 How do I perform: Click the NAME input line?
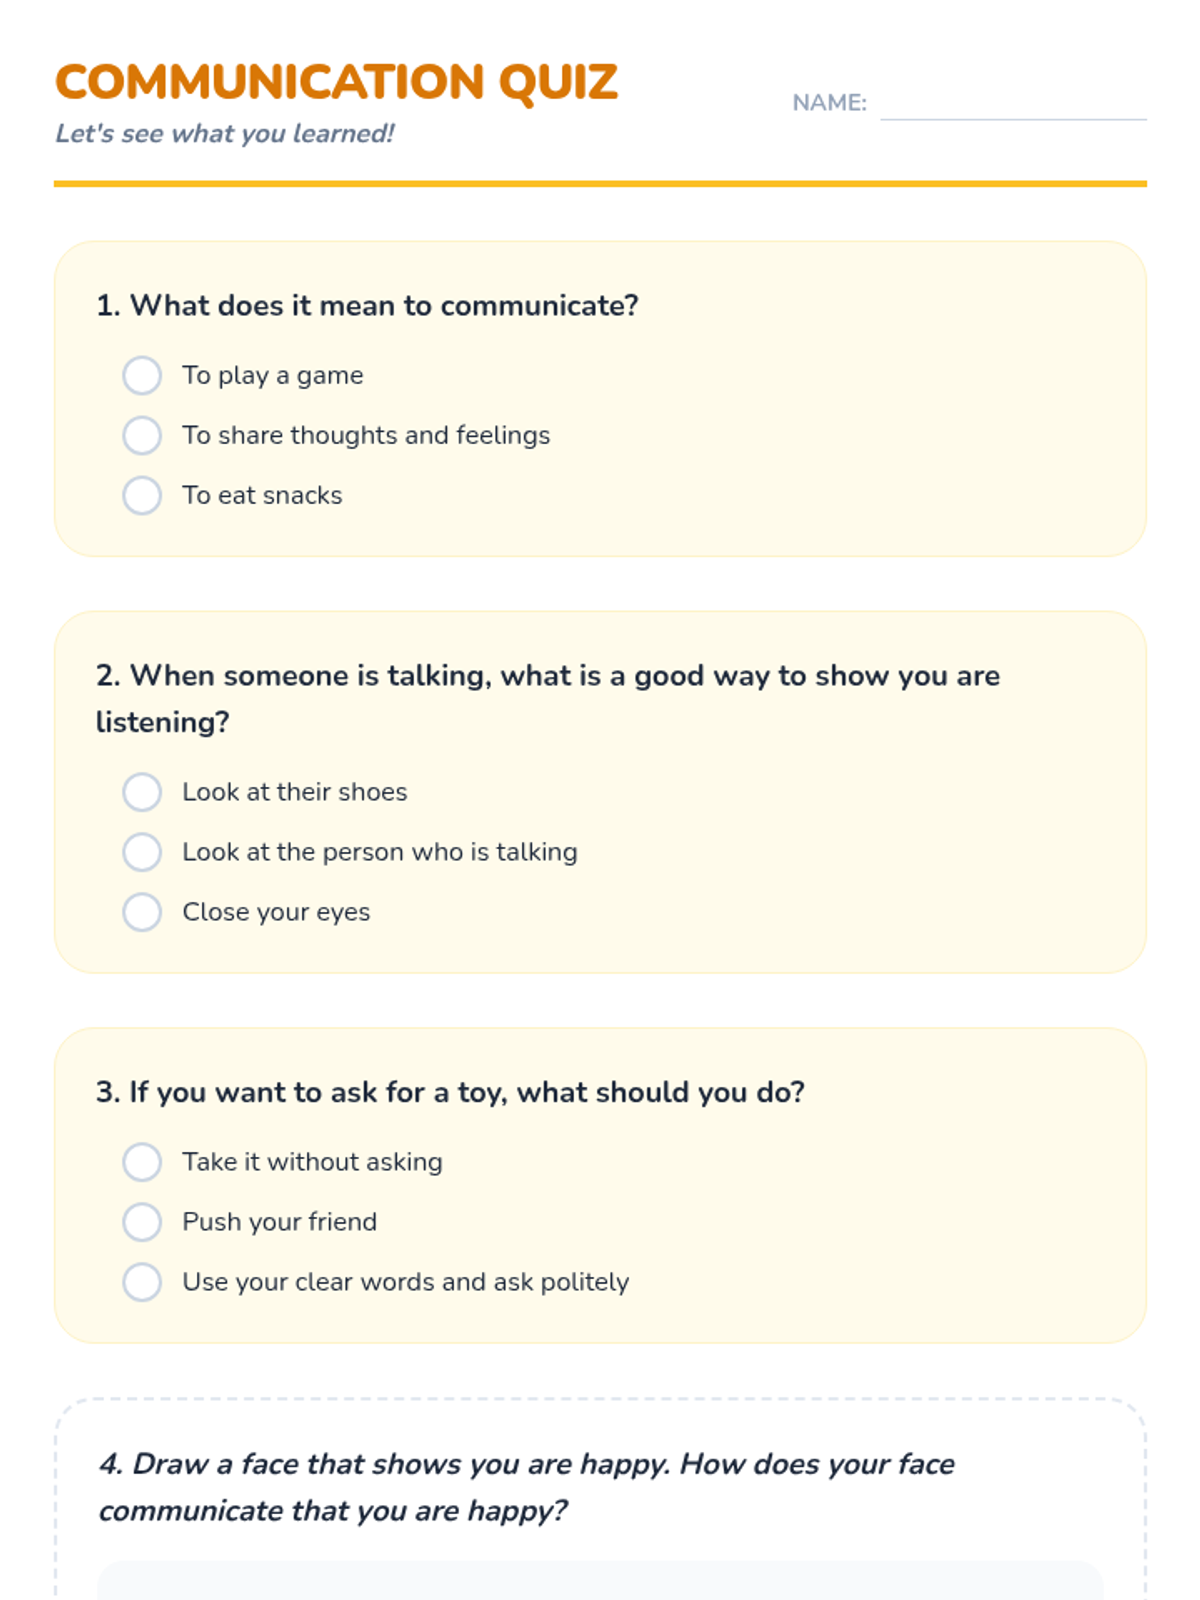pos(1012,104)
